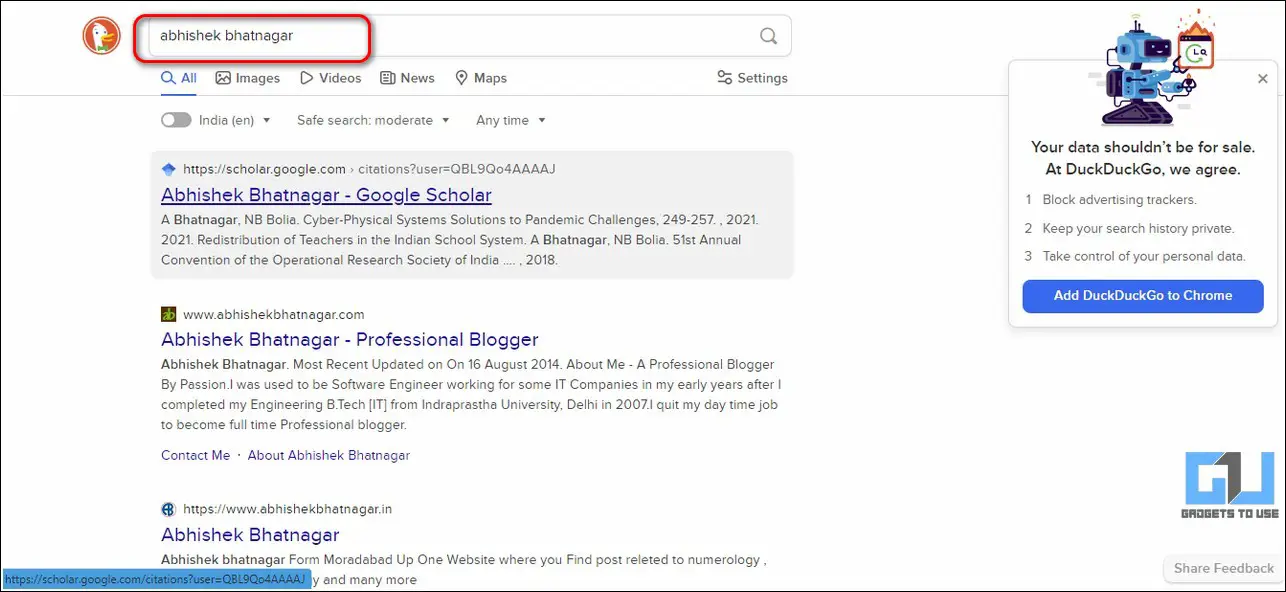Click the Google Scholar favicon

tap(168, 169)
